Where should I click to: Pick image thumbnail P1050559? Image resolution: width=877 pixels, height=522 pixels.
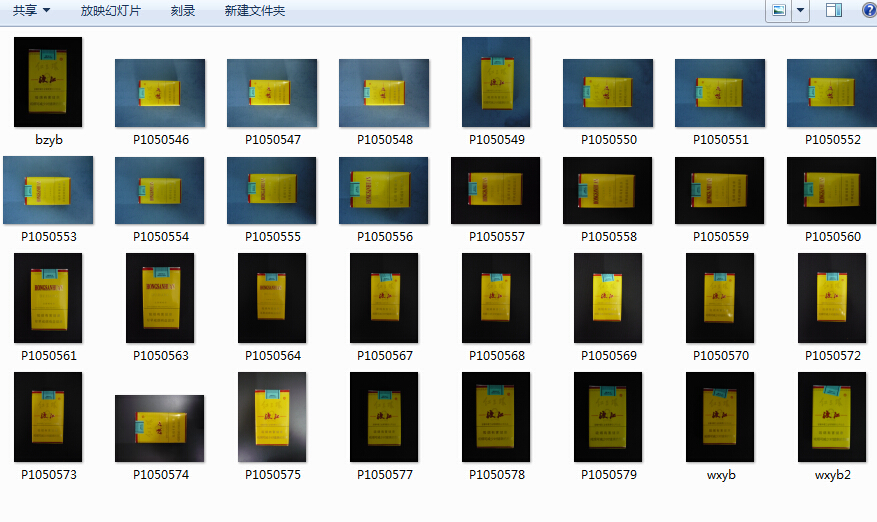(x=719, y=190)
